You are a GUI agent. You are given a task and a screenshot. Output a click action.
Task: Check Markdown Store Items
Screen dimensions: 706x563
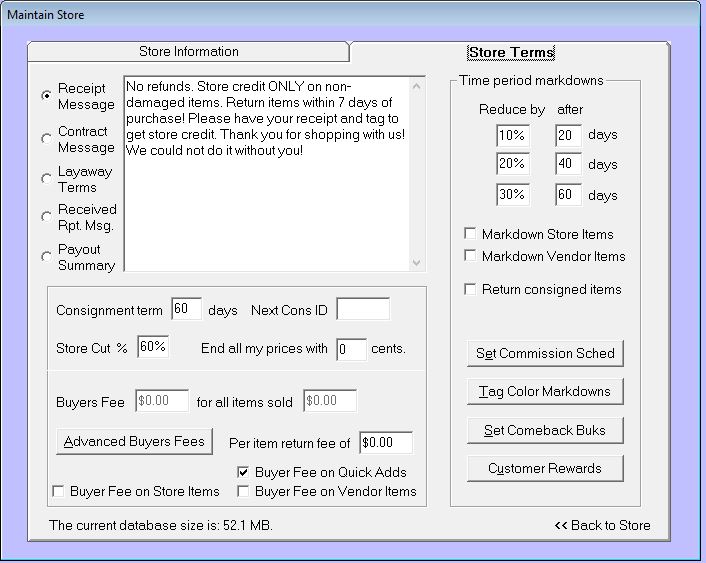coord(470,233)
